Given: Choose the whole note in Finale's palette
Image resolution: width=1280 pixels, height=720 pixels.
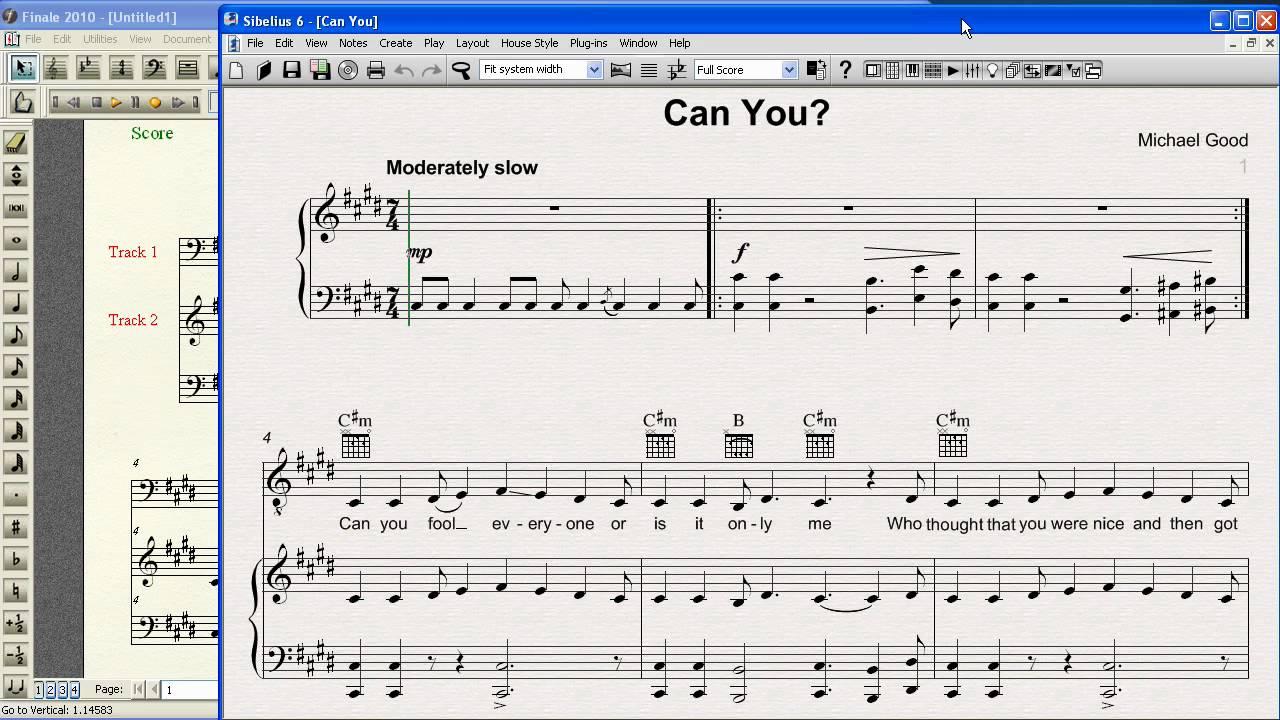Looking at the screenshot, I should tap(16, 240).
